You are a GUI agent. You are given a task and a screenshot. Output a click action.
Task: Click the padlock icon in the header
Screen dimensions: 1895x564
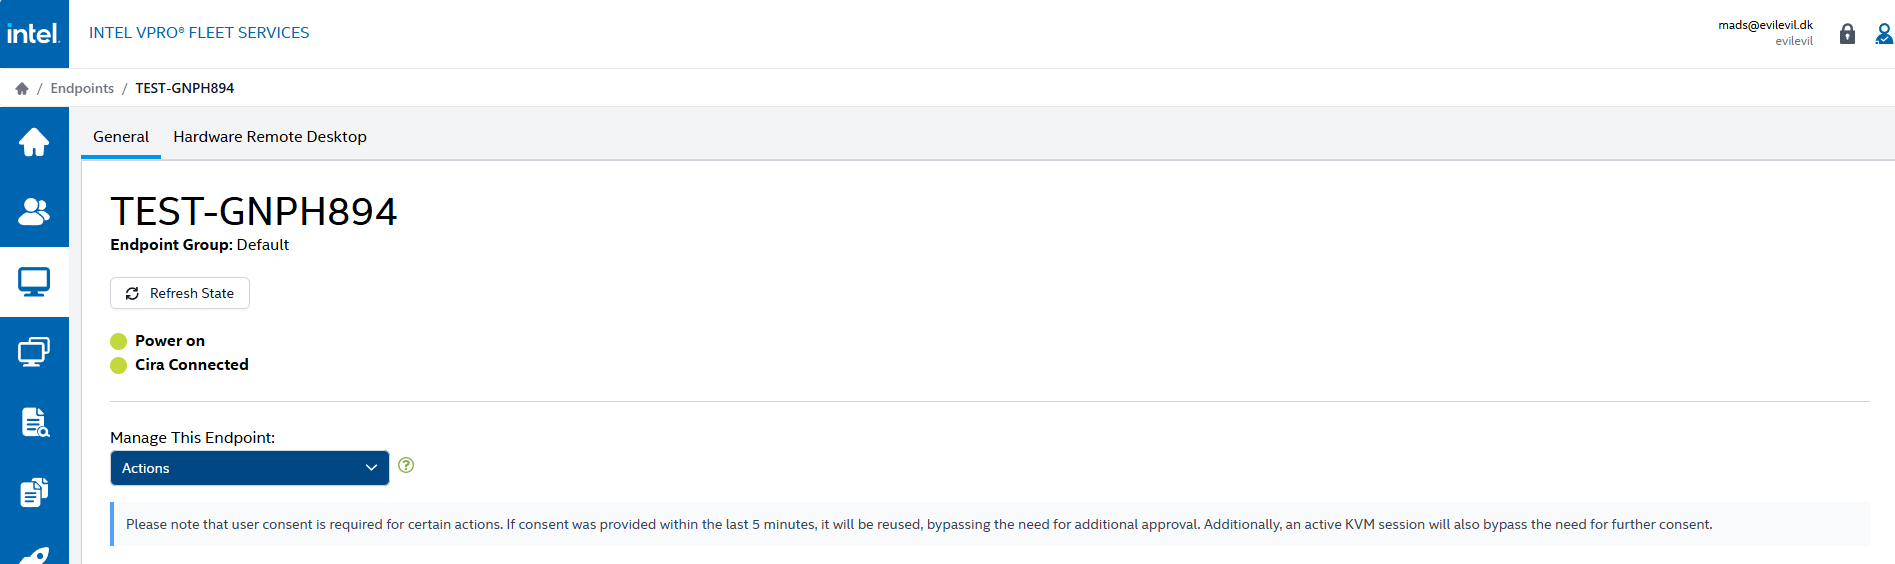1847,34
